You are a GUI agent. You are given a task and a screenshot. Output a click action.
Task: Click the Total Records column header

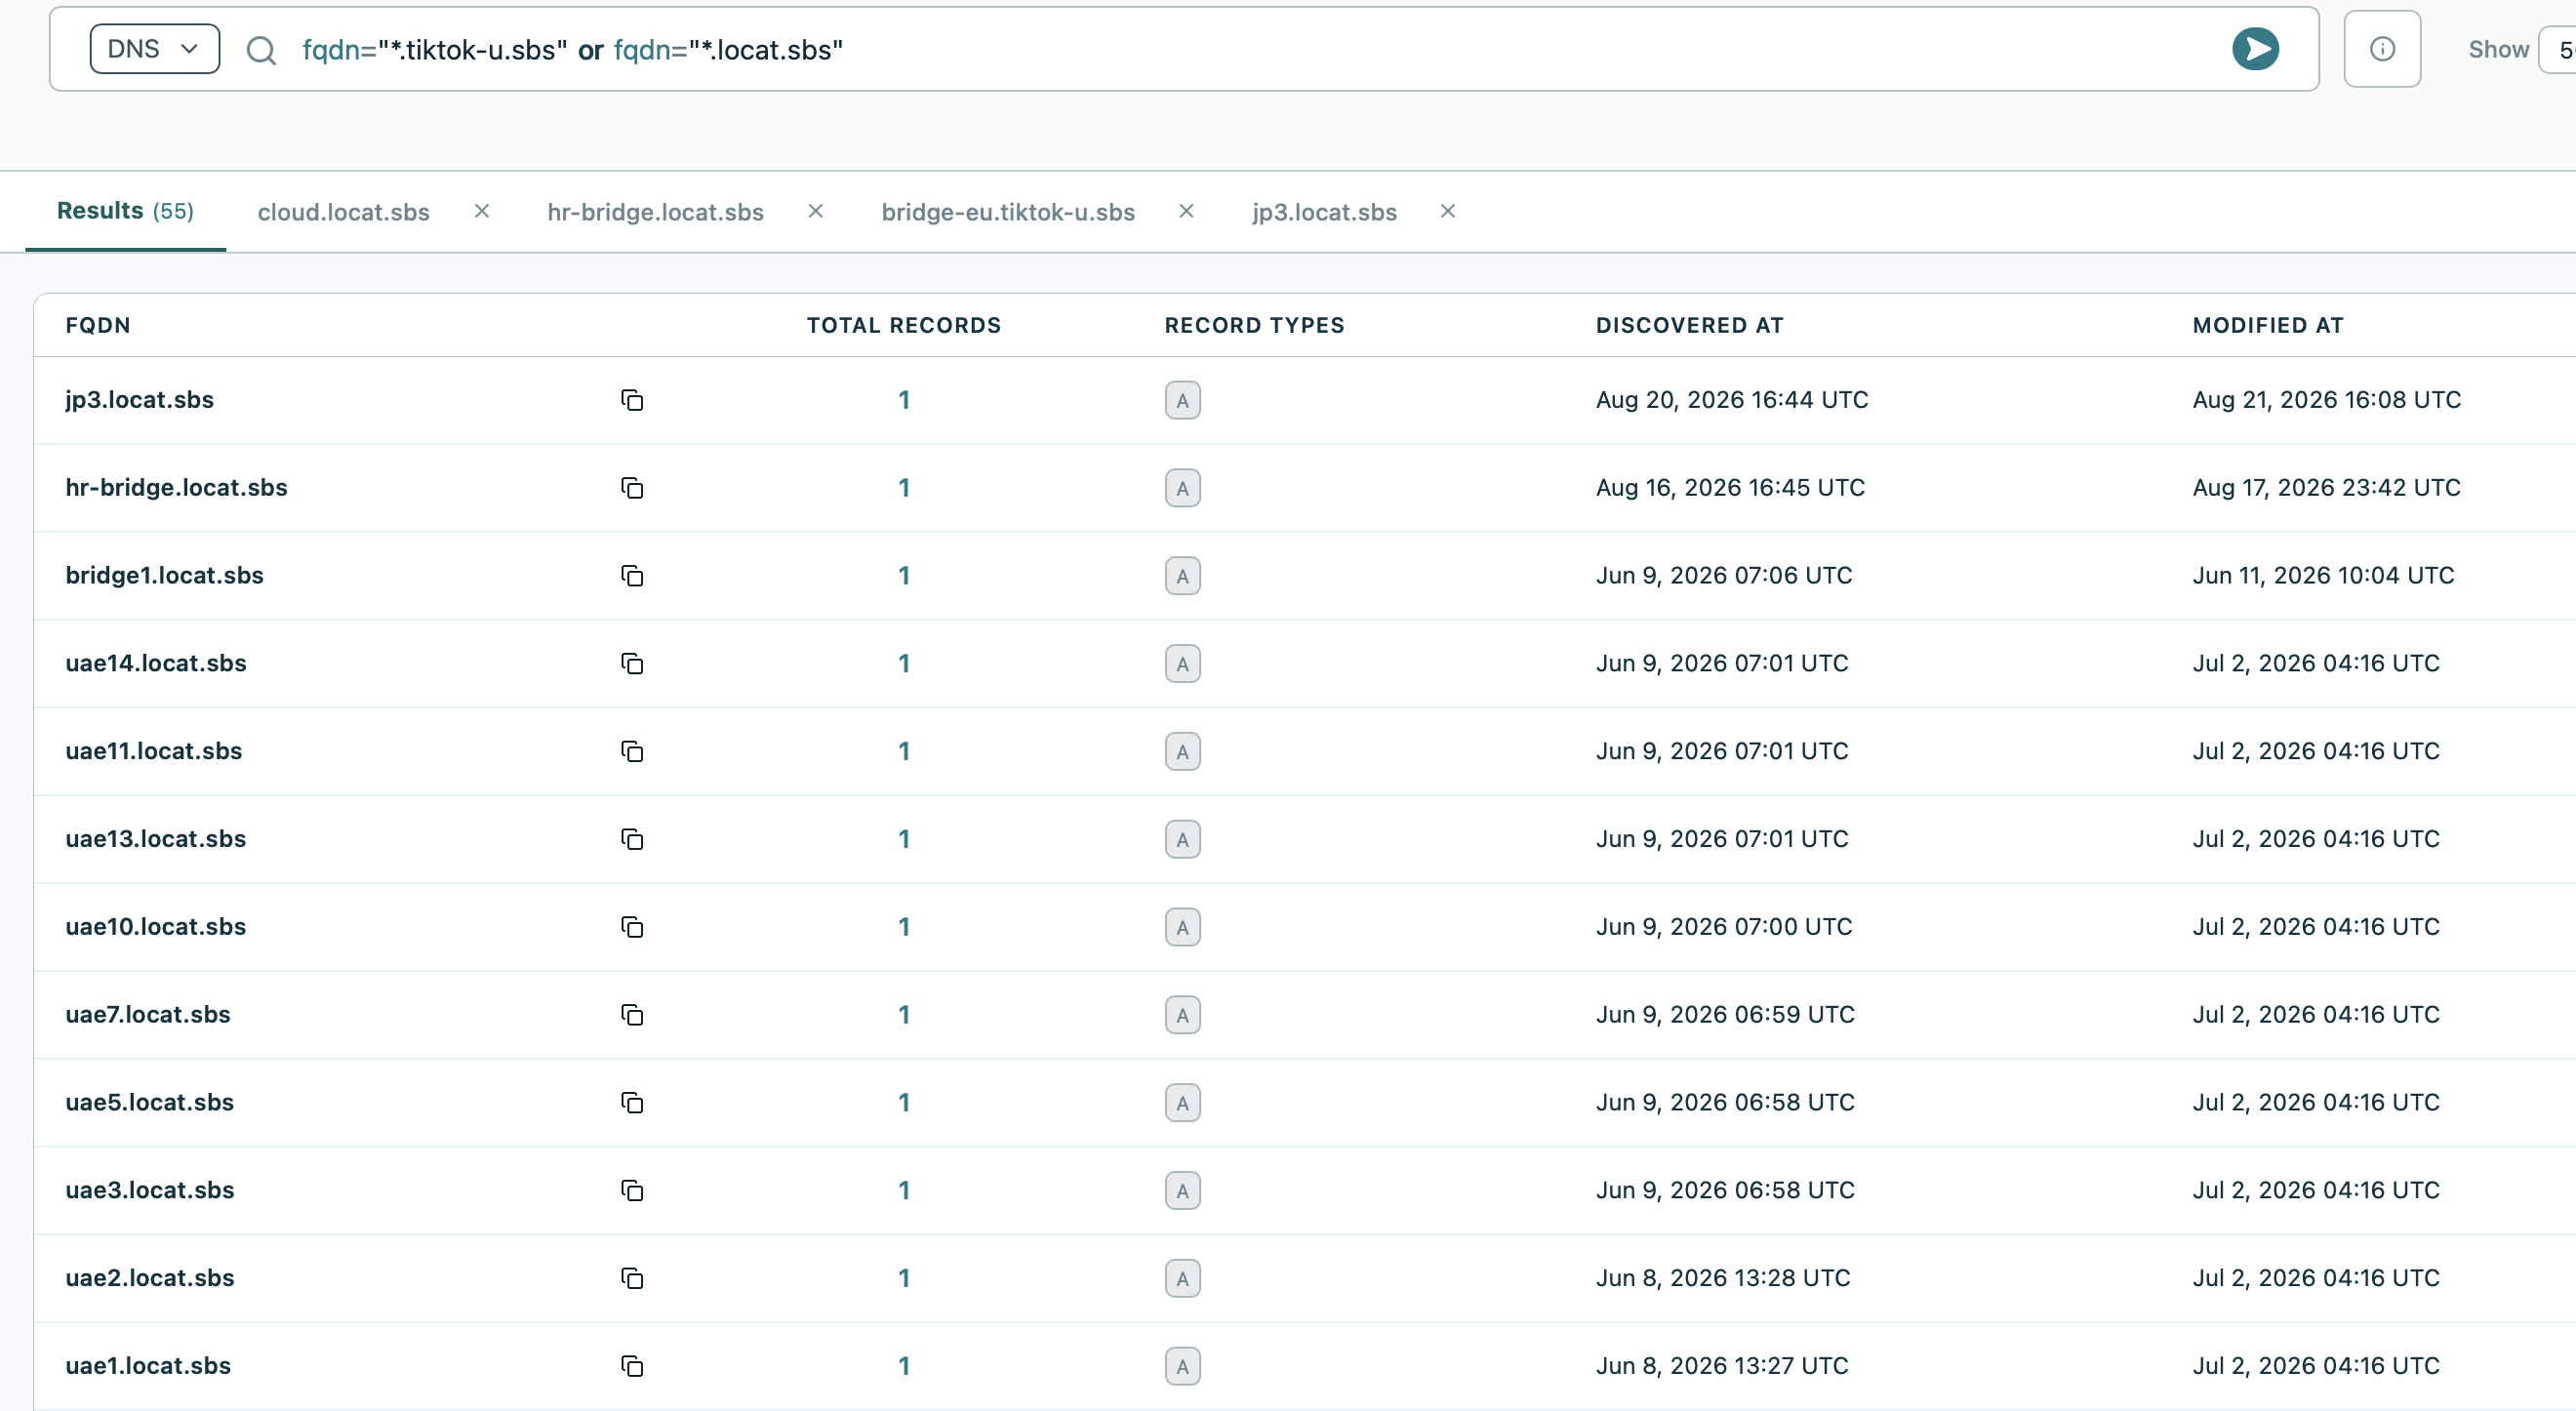[x=904, y=325]
